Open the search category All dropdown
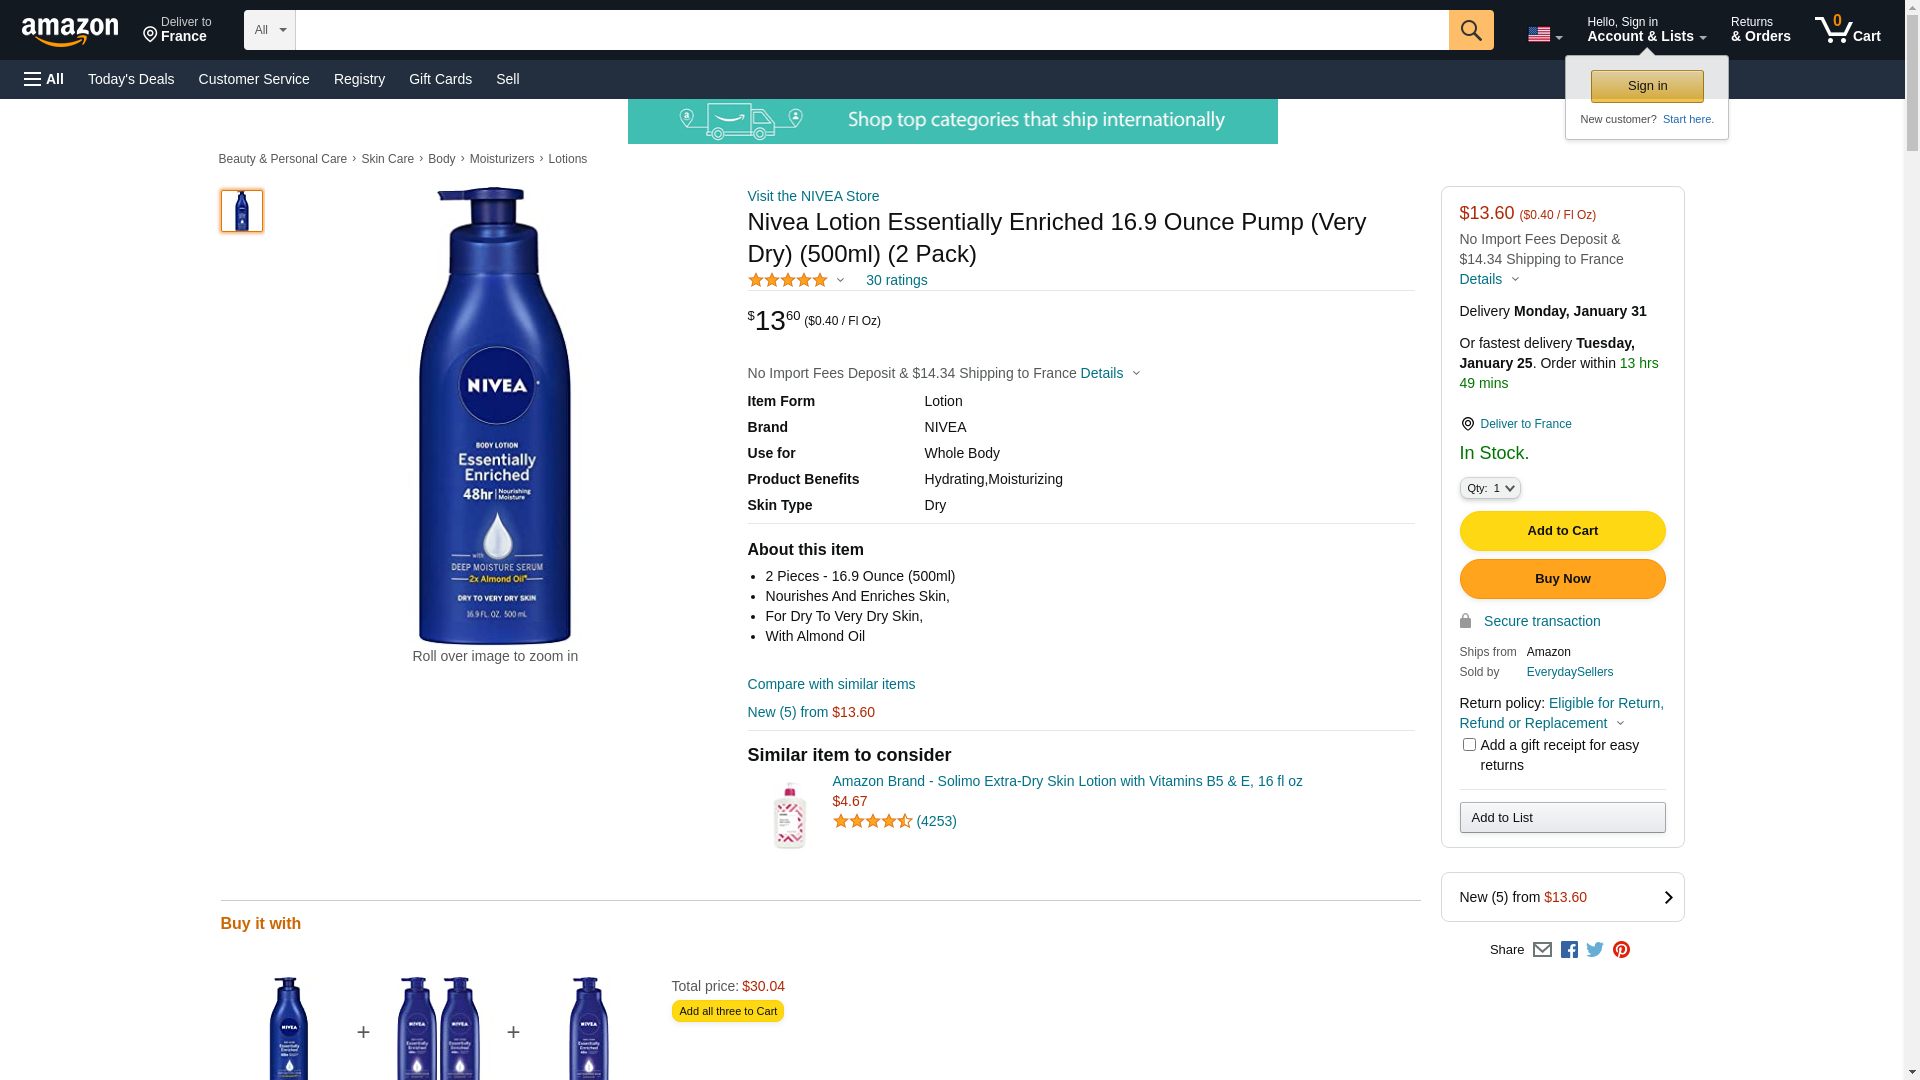 coord(269,30)
